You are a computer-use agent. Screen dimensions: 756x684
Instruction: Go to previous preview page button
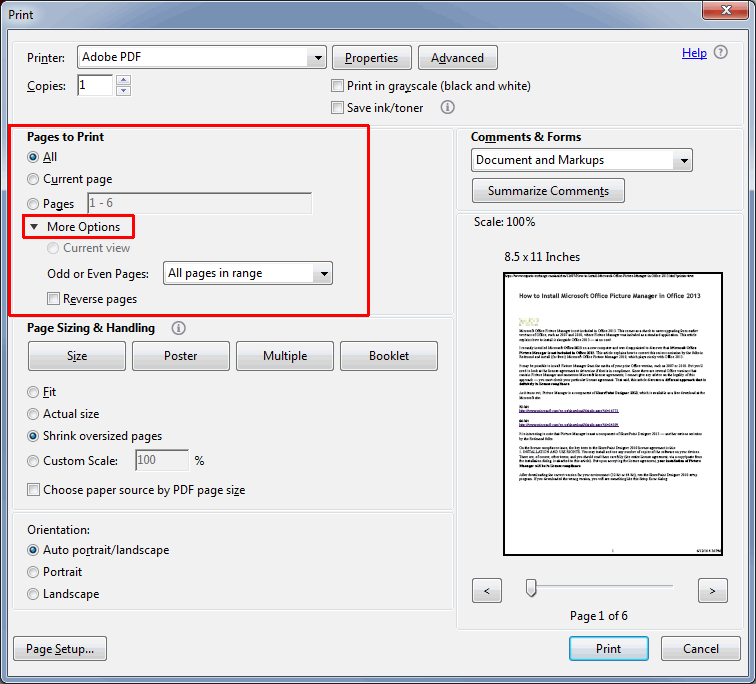(x=486, y=590)
